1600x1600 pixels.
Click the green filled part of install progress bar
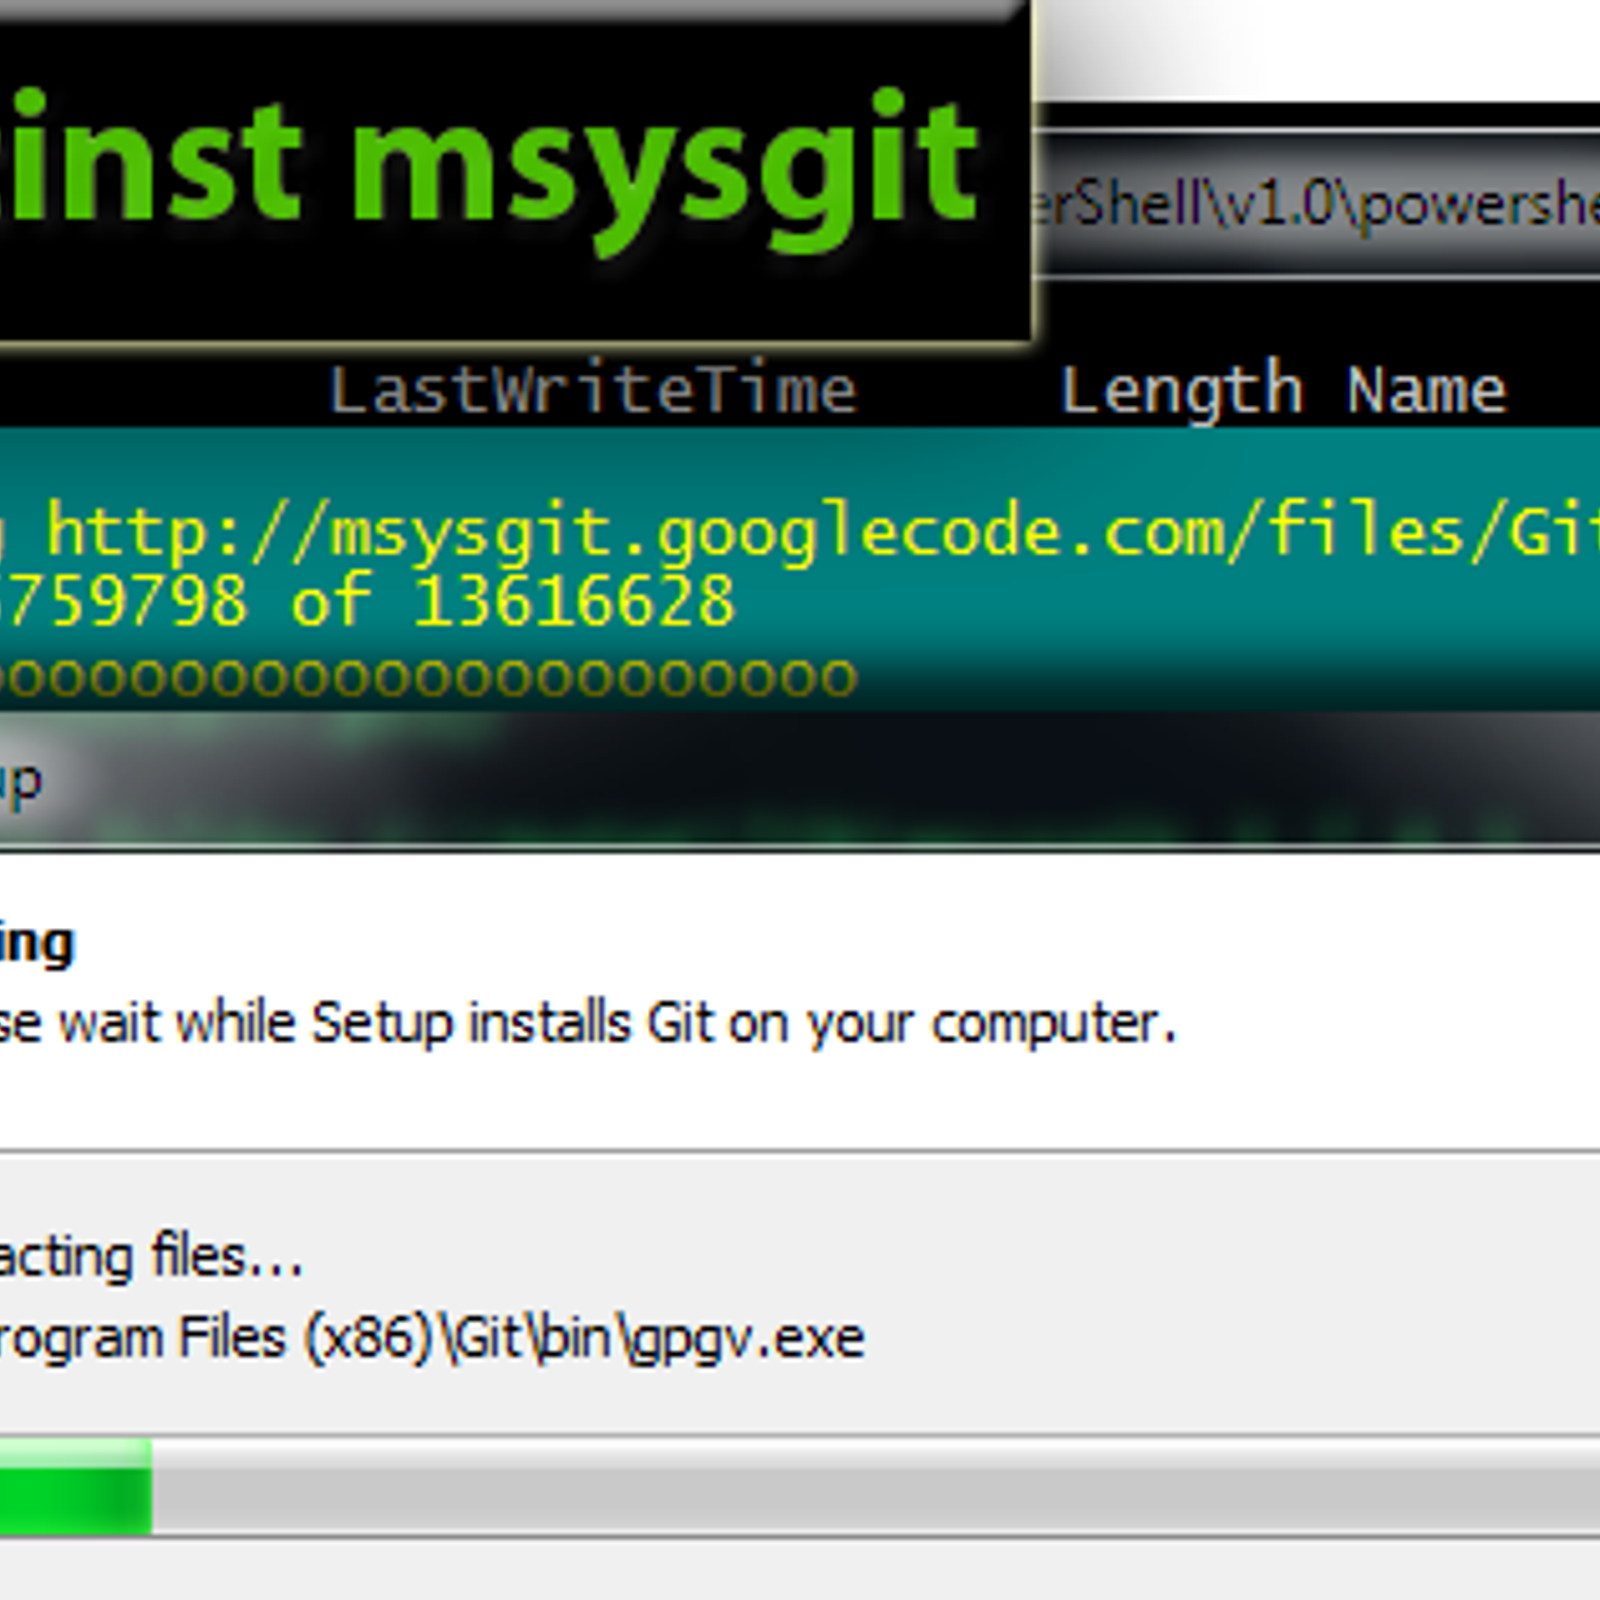pyautogui.click(x=75, y=1487)
